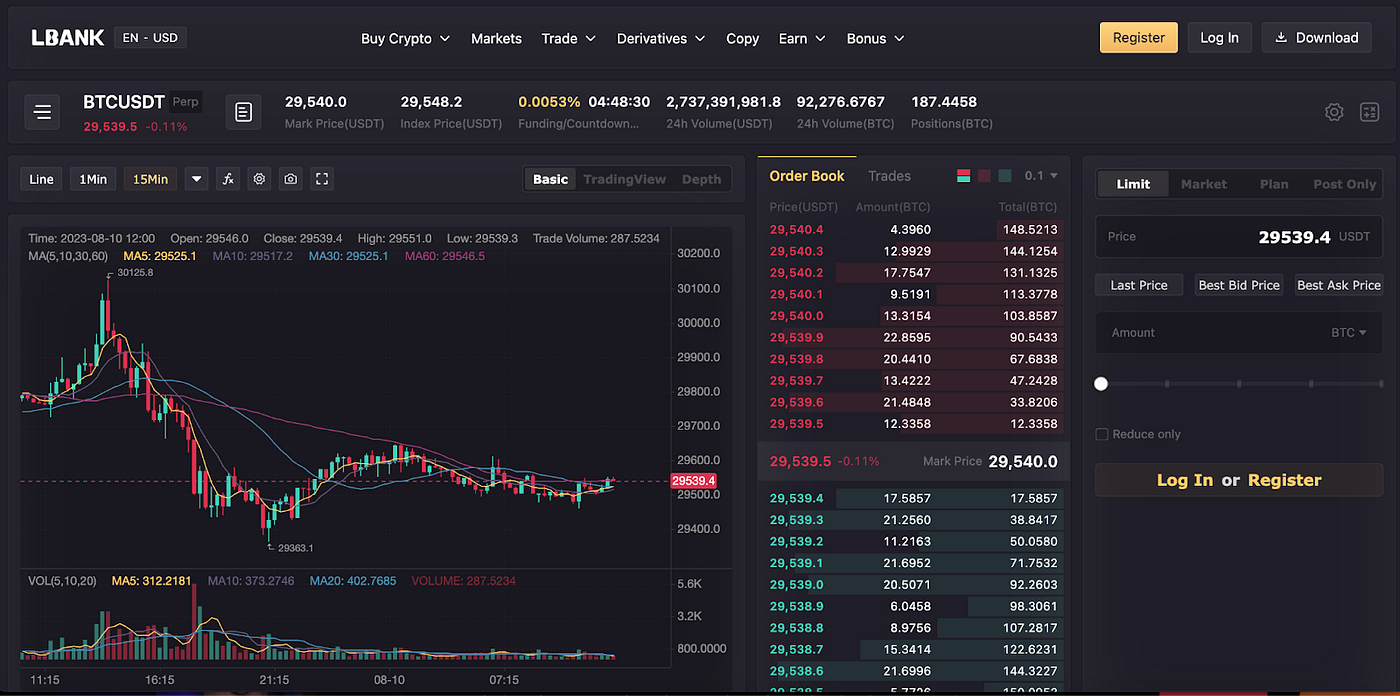Click the Register button in the header
The width and height of the screenshot is (1400, 696).
coord(1138,36)
